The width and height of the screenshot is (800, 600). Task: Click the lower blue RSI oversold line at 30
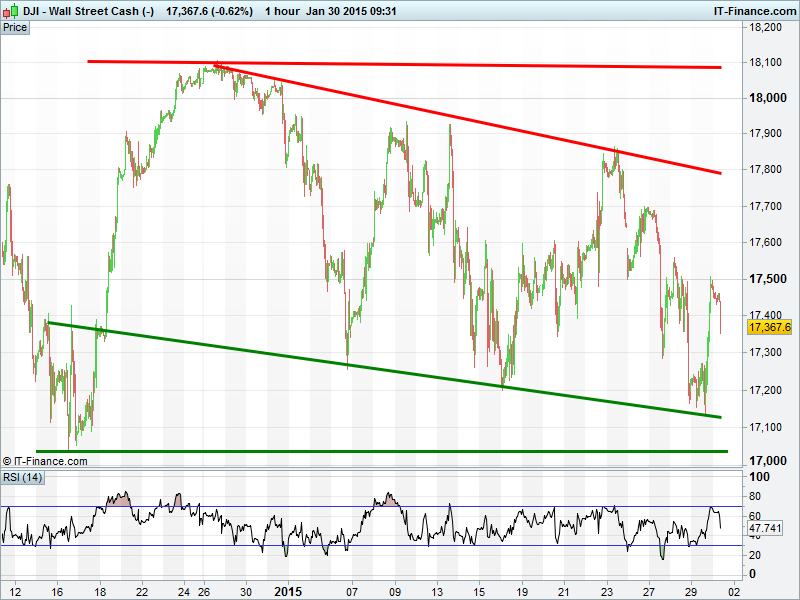coord(371,545)
